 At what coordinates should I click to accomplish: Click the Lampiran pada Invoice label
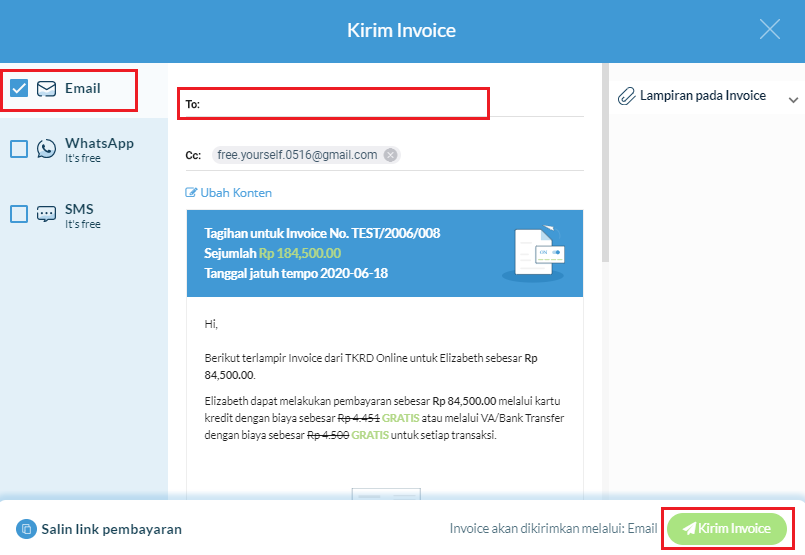(703, 95)
